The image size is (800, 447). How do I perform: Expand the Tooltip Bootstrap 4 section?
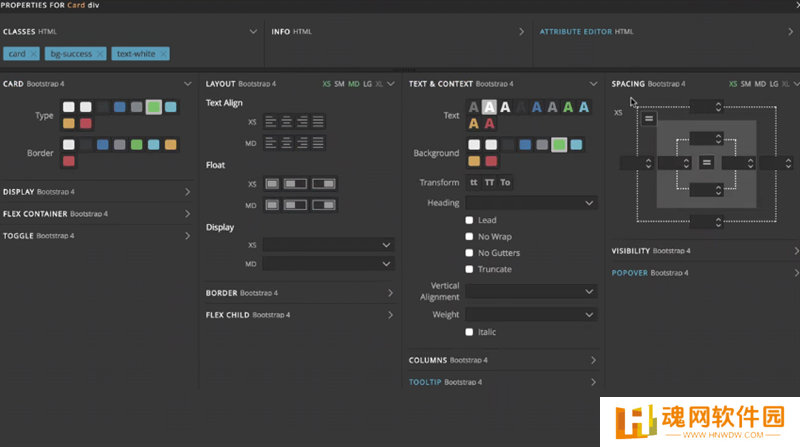593,382
